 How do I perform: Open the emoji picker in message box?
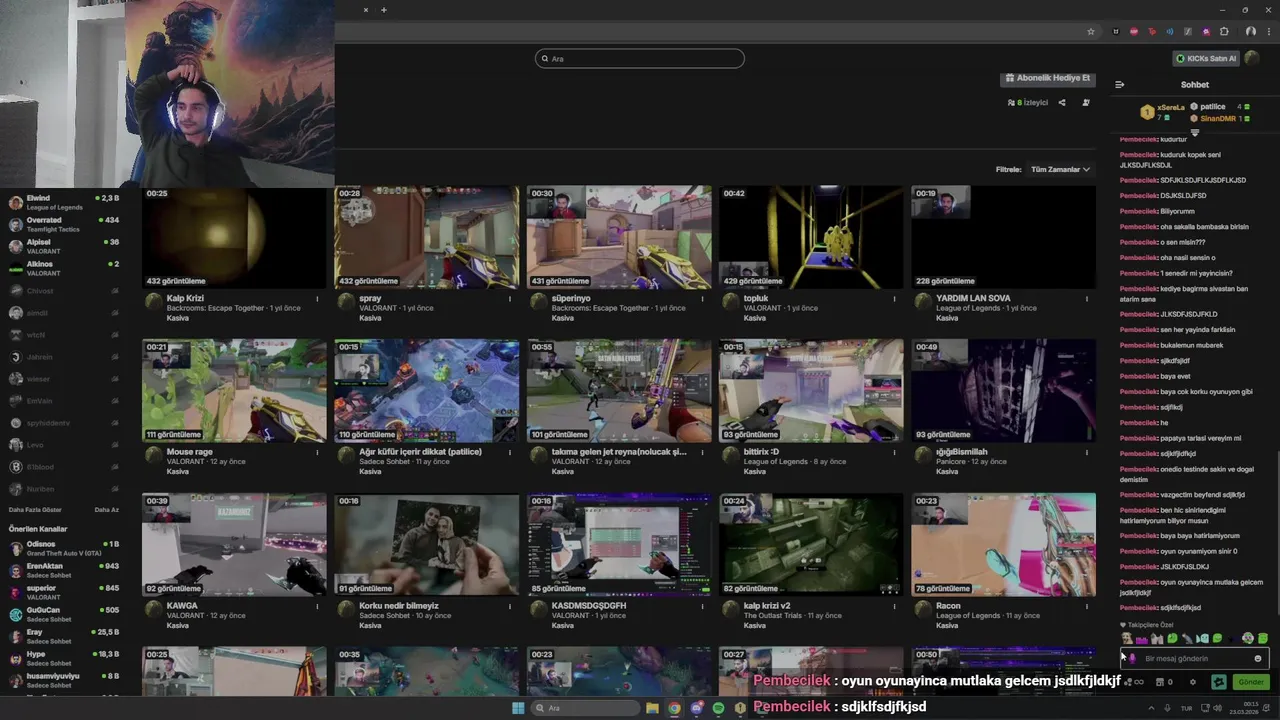1258,659
